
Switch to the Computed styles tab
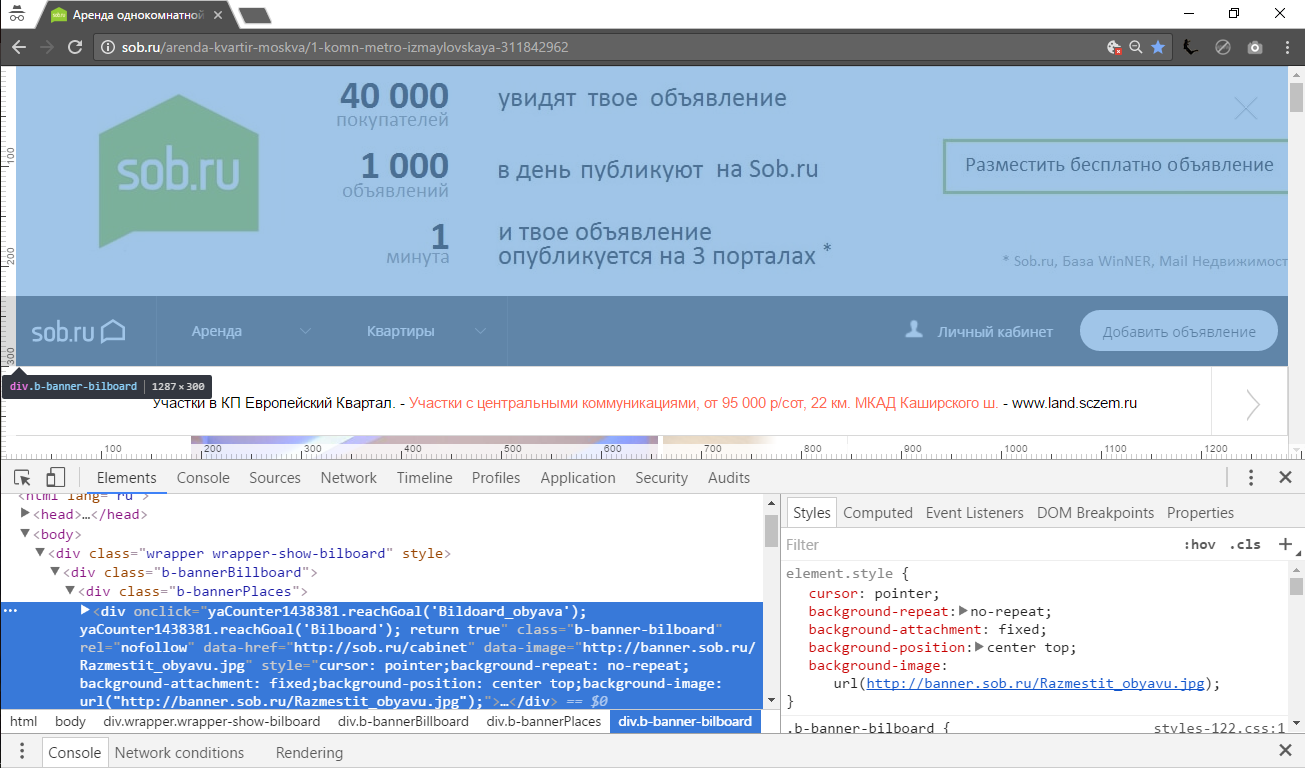878,512
